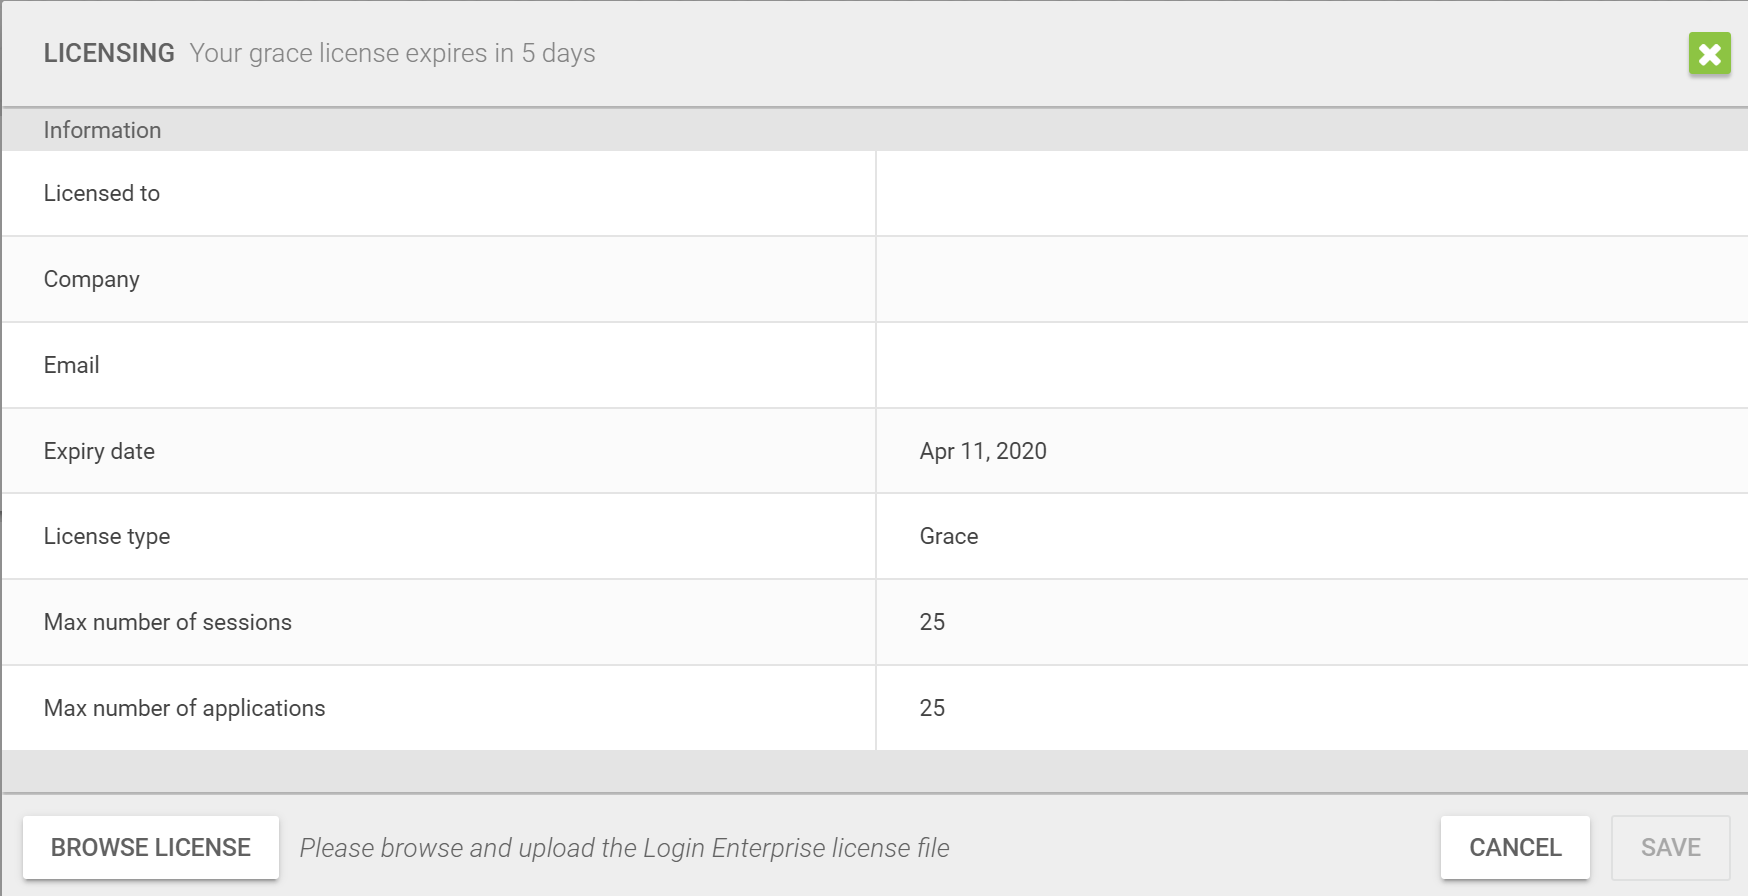Select the Licensed to row
1748x896 pixels.
pyautogui.click(x=102, y=193)
